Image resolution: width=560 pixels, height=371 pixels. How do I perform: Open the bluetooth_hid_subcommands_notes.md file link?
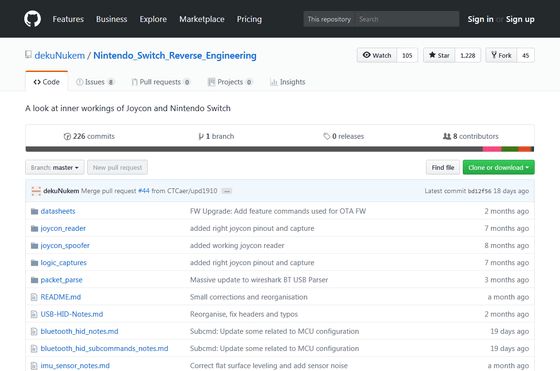tap(104, 349)
